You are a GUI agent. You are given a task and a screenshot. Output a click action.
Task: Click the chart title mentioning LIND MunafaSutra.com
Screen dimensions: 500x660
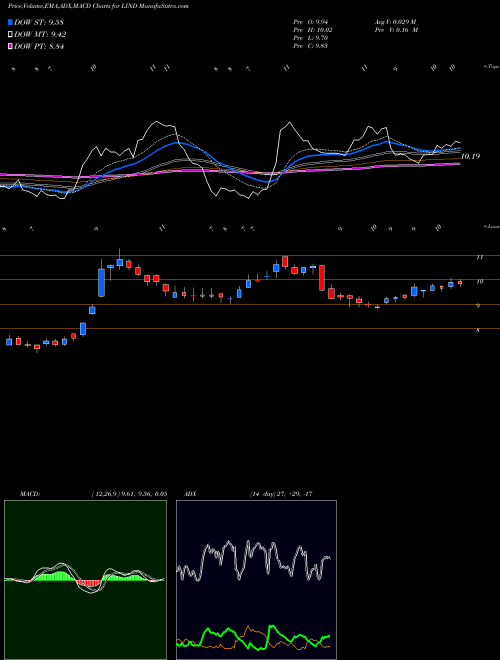tap(98, 6)
